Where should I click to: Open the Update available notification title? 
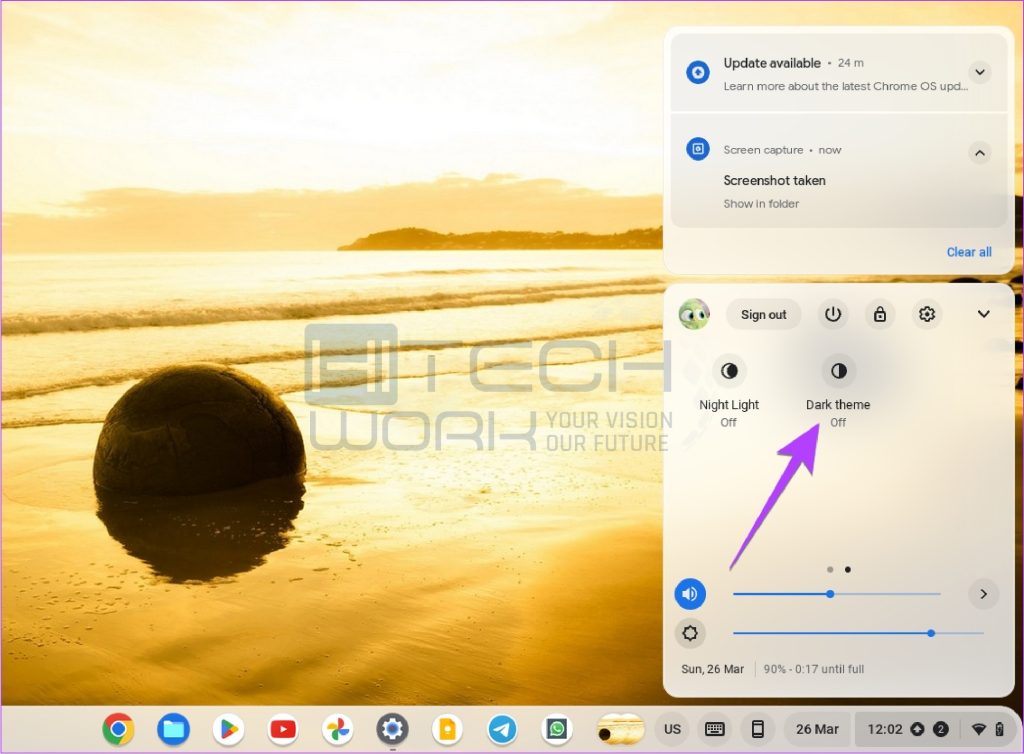coord(772,63)
